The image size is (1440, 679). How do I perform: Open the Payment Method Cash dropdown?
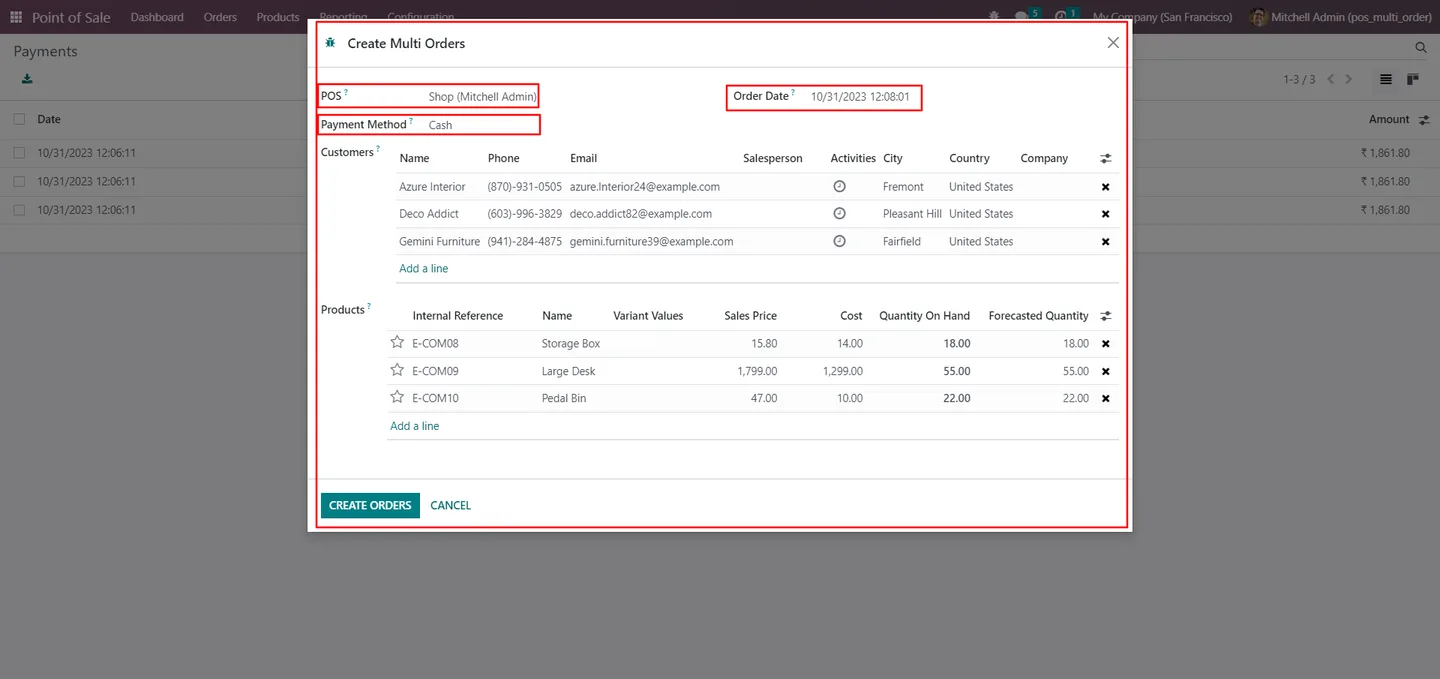(x=483, y=125)
